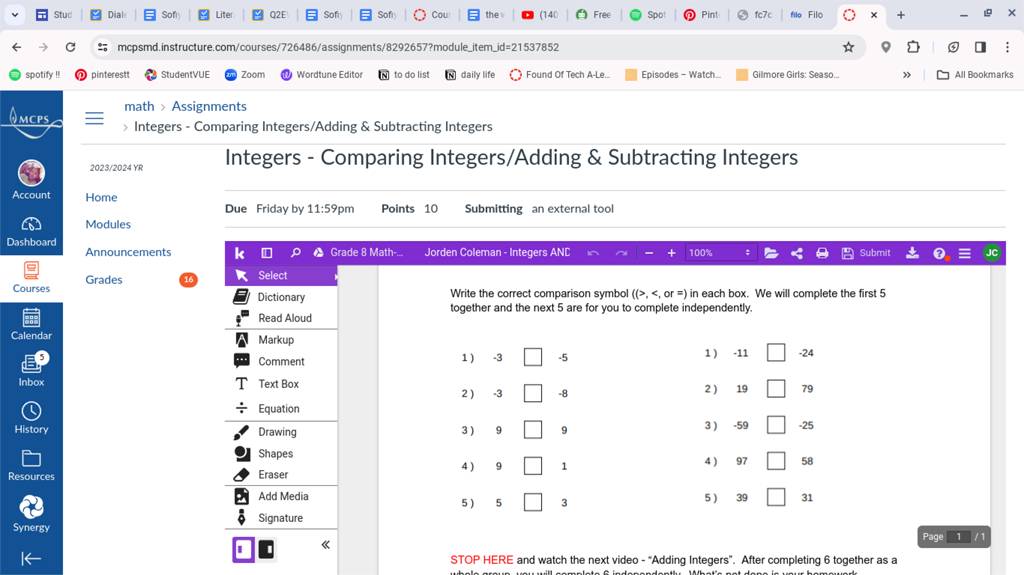Click the Share icon in Kami toolbar
Image resolution: width=1024 pixels, height=575 pixels.
[797, 253]
